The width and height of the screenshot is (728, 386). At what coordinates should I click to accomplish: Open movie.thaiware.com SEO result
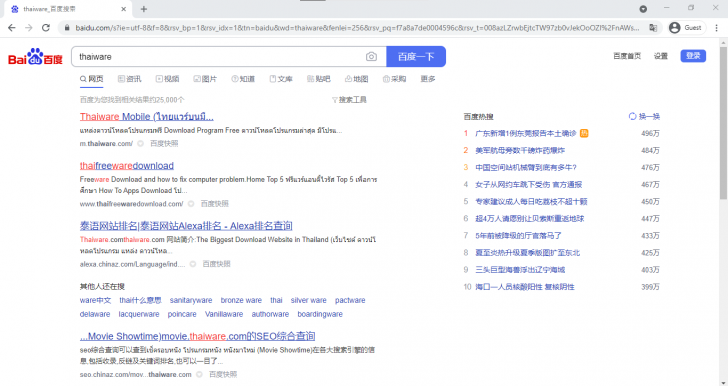point(197,336)
